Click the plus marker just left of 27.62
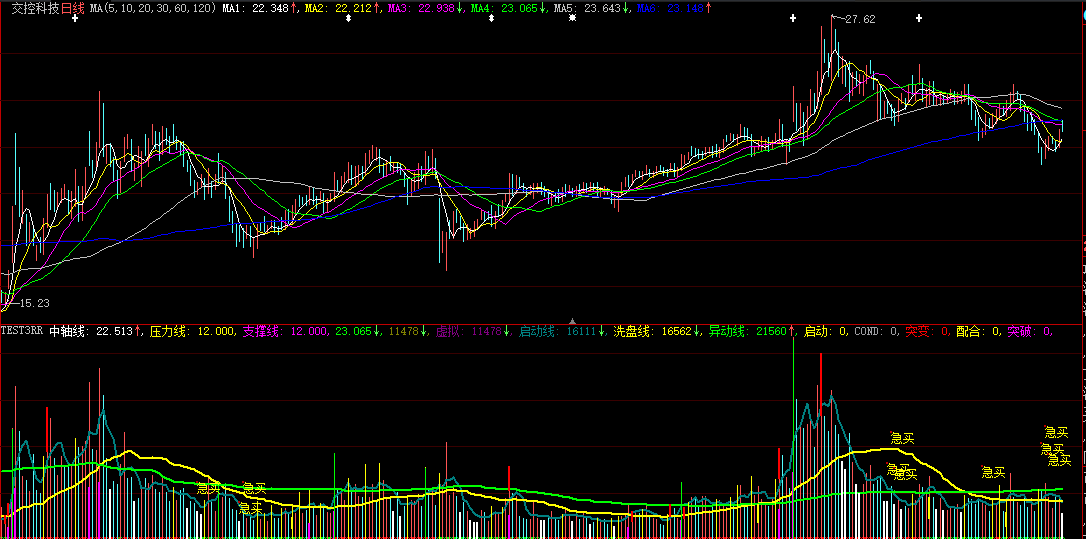 coord(793,19)
